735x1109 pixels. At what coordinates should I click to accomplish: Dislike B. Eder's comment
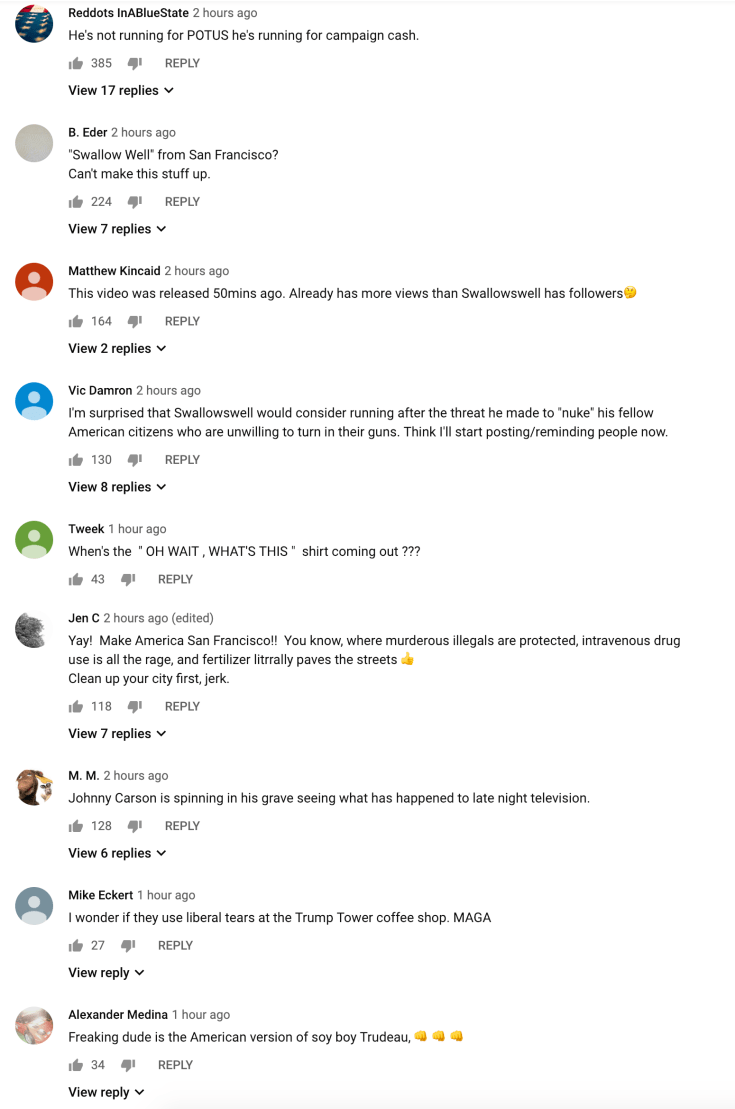134,201
